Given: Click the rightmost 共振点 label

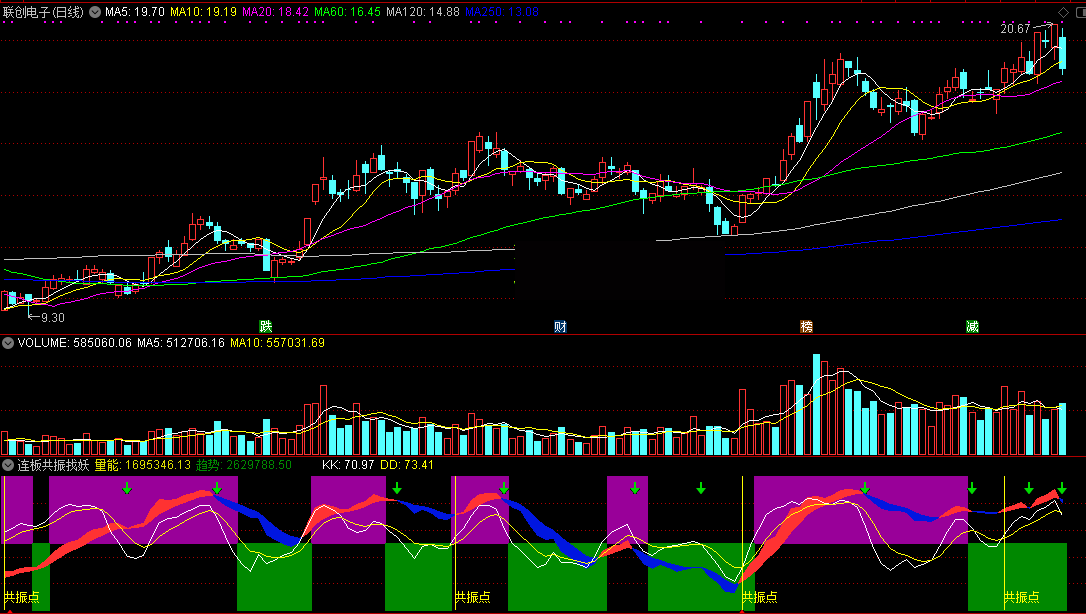Looking at the screenshot, I should pyautogui.click(x=1022, y=597).
